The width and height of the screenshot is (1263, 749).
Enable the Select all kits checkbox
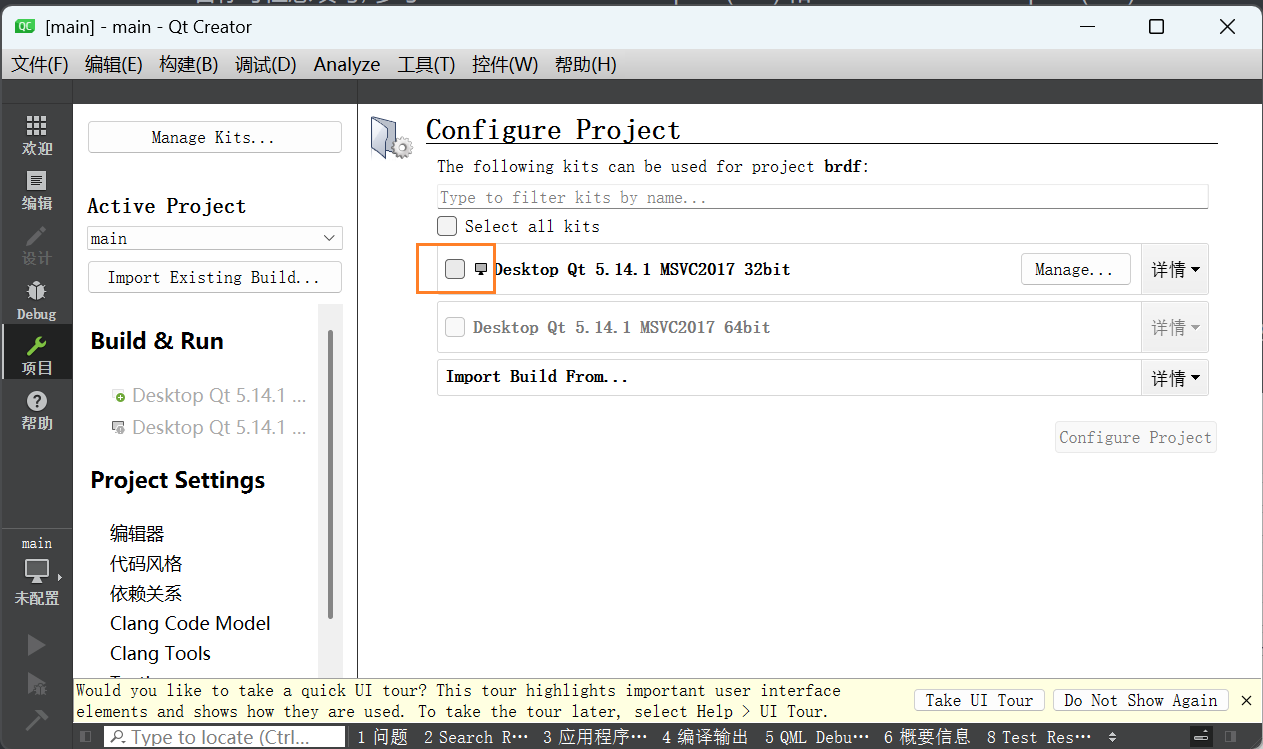[x=447, y=226]
